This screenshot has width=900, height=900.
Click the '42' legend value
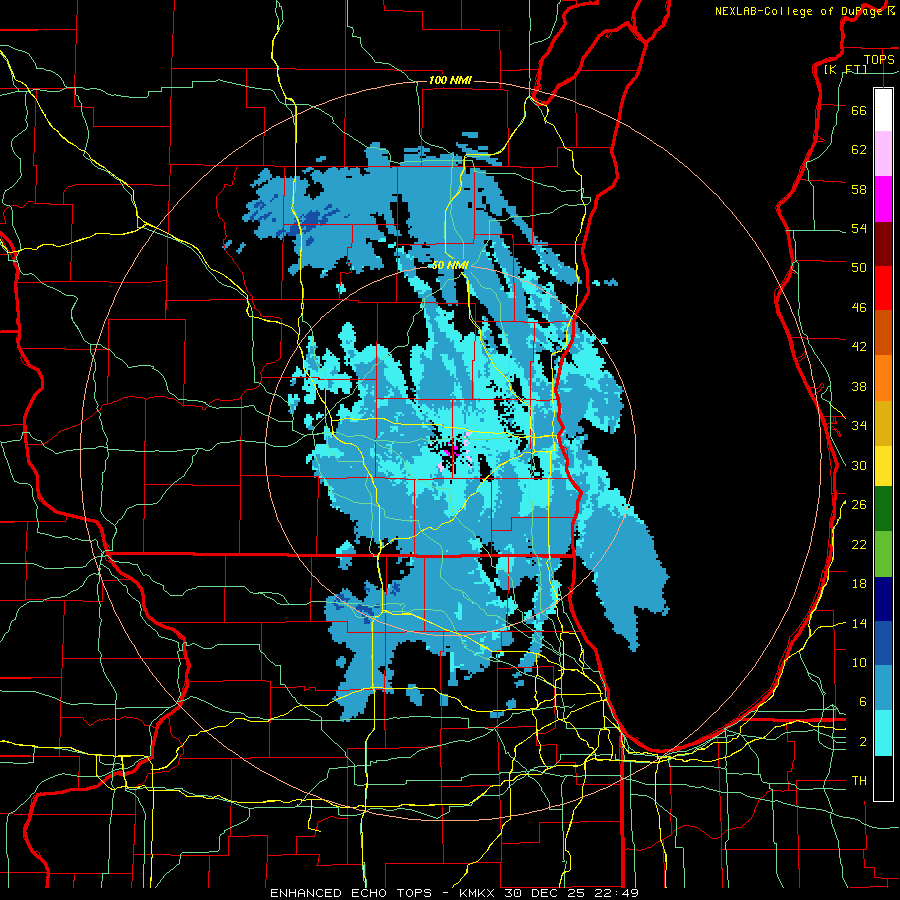(x=859, y=347)
